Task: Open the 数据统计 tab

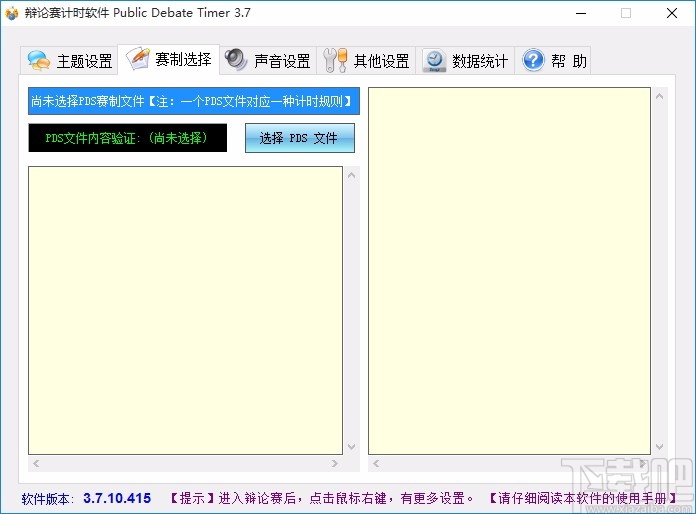Action: 465,60
